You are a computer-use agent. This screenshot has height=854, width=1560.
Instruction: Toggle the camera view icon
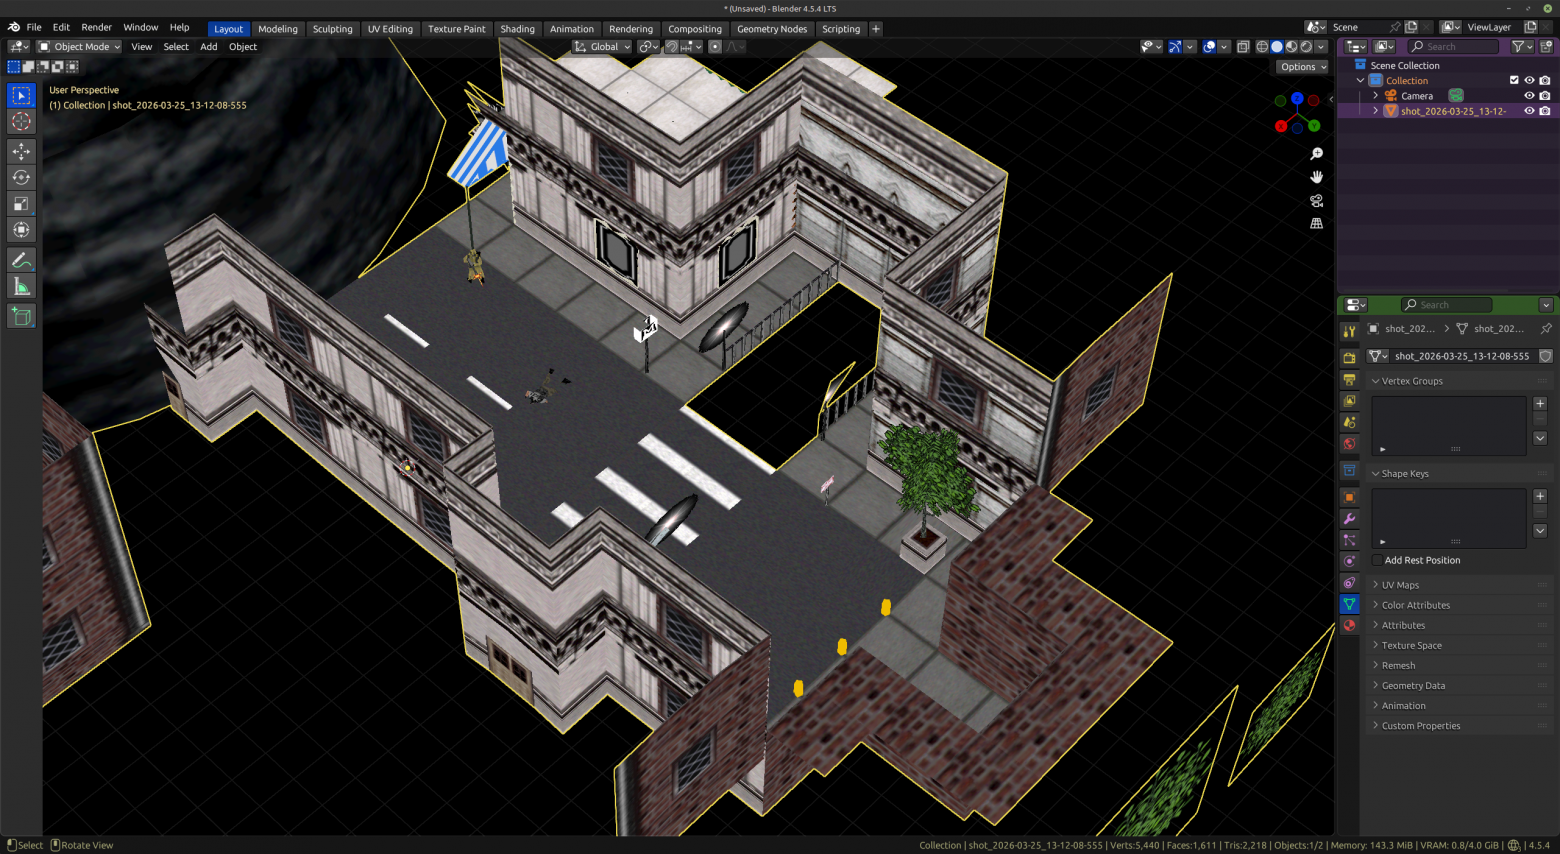coord(1316,201)
